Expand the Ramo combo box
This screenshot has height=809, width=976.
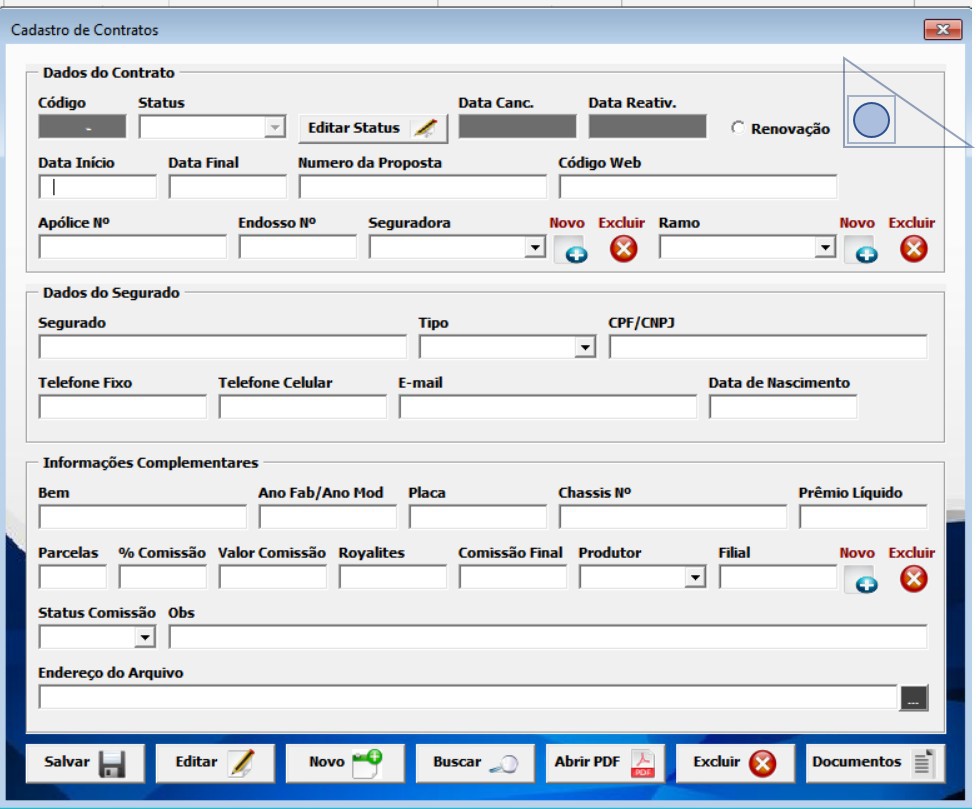[826, 247]
